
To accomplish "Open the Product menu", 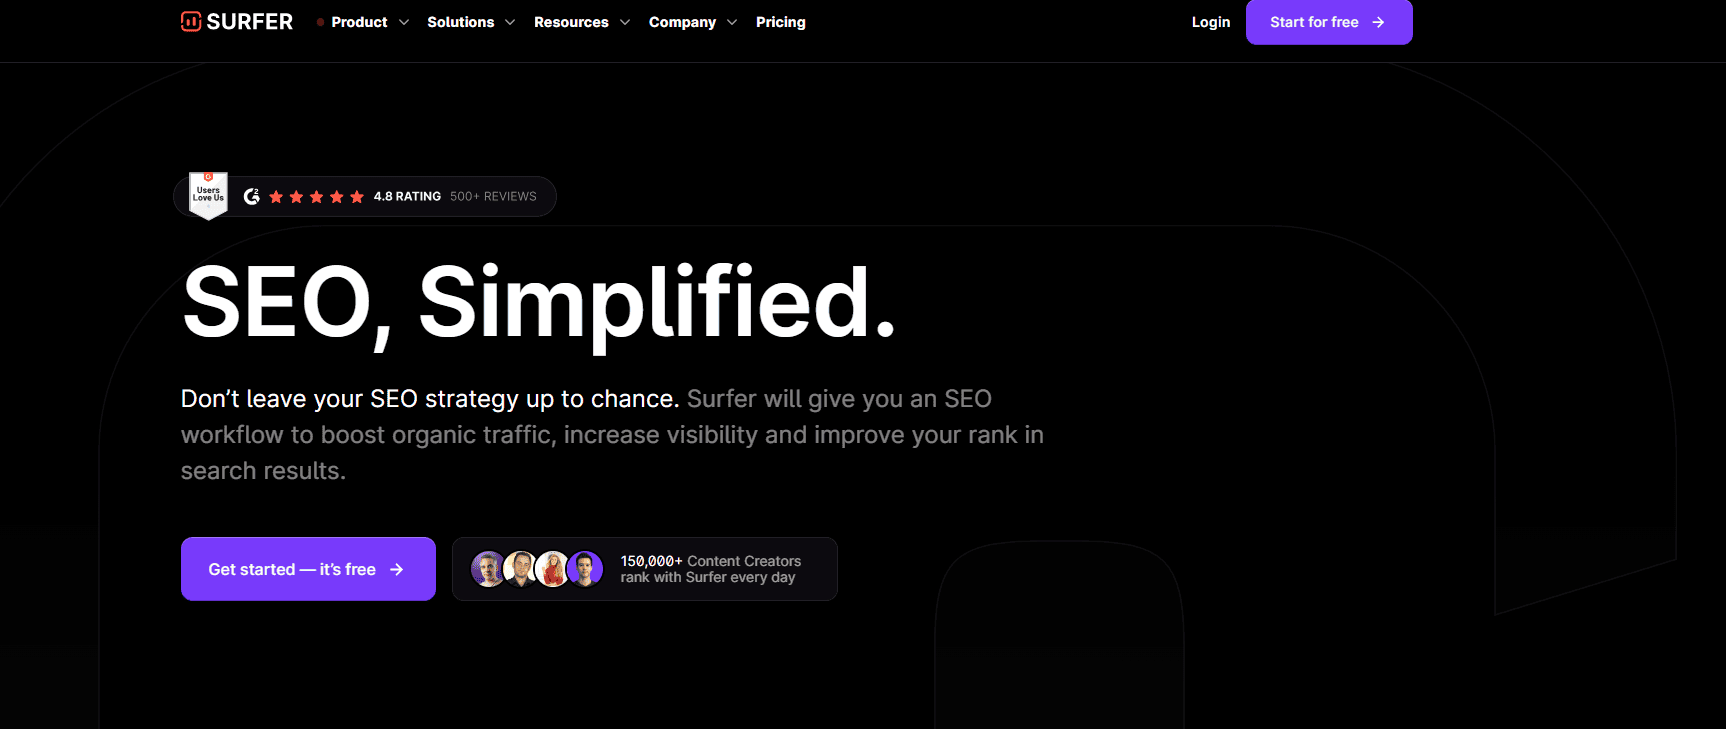I will [x=359, y=22].
